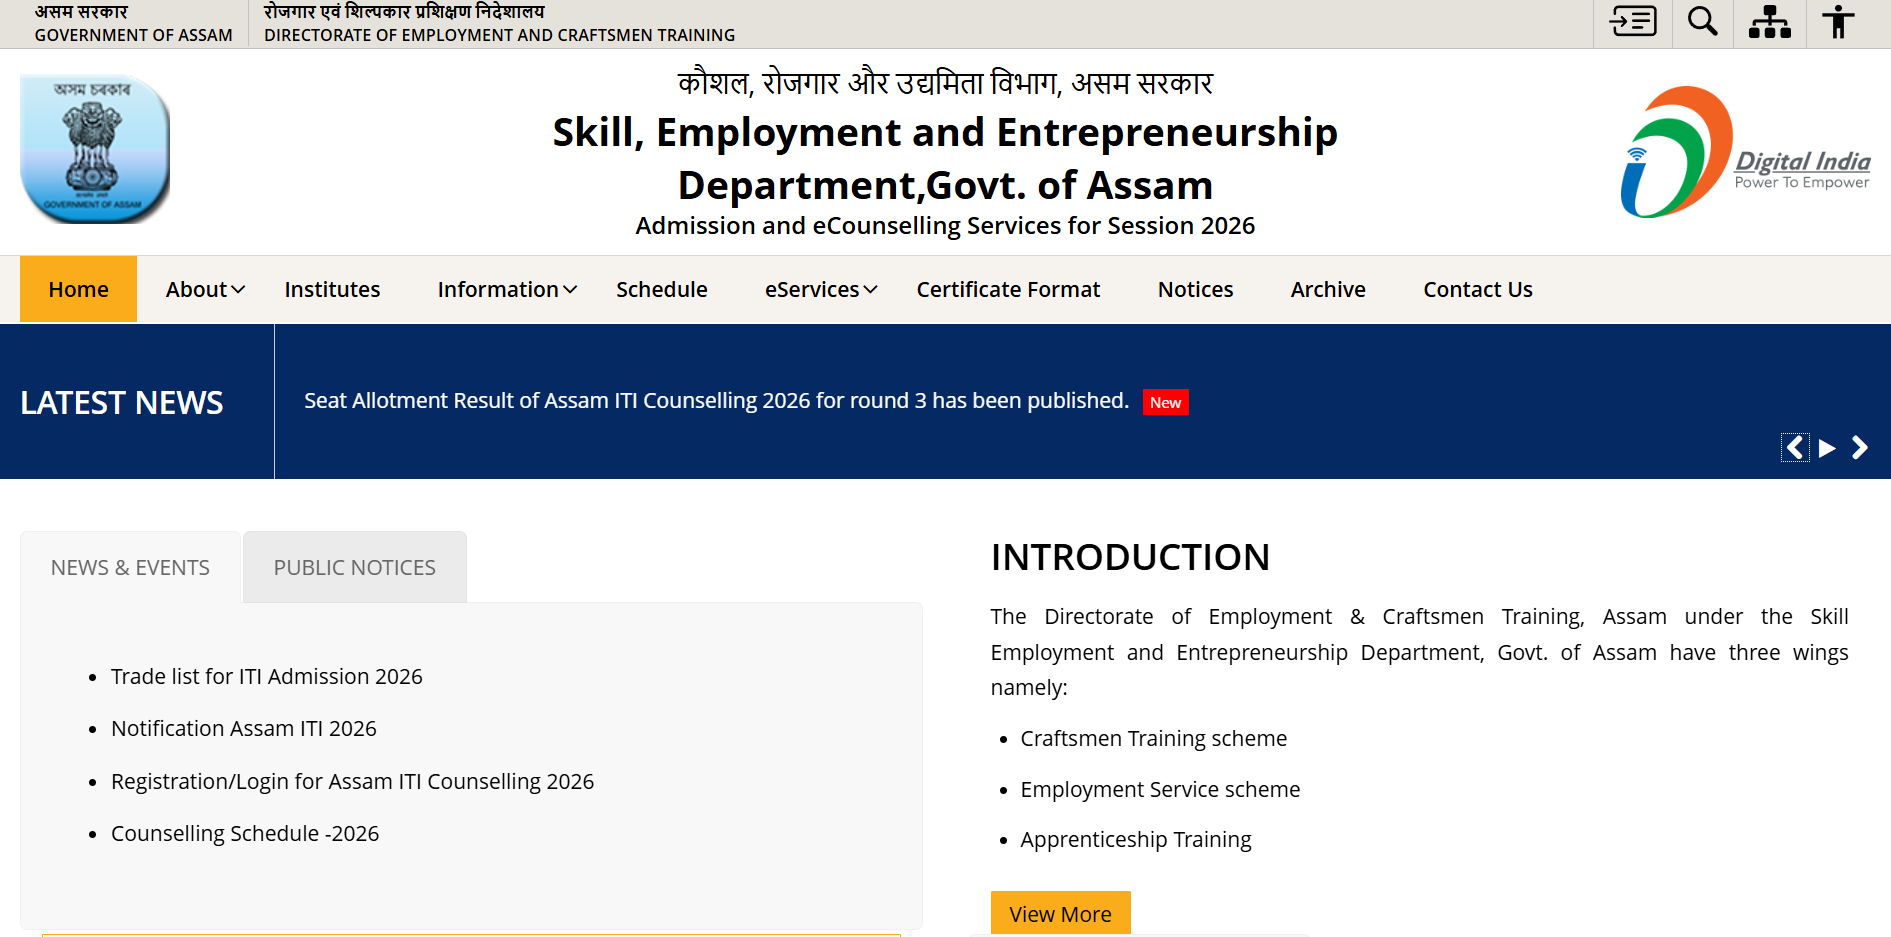Play the latest news ticker
The width and height of the screenshot is (1891, 937).
pos(1827,448)
